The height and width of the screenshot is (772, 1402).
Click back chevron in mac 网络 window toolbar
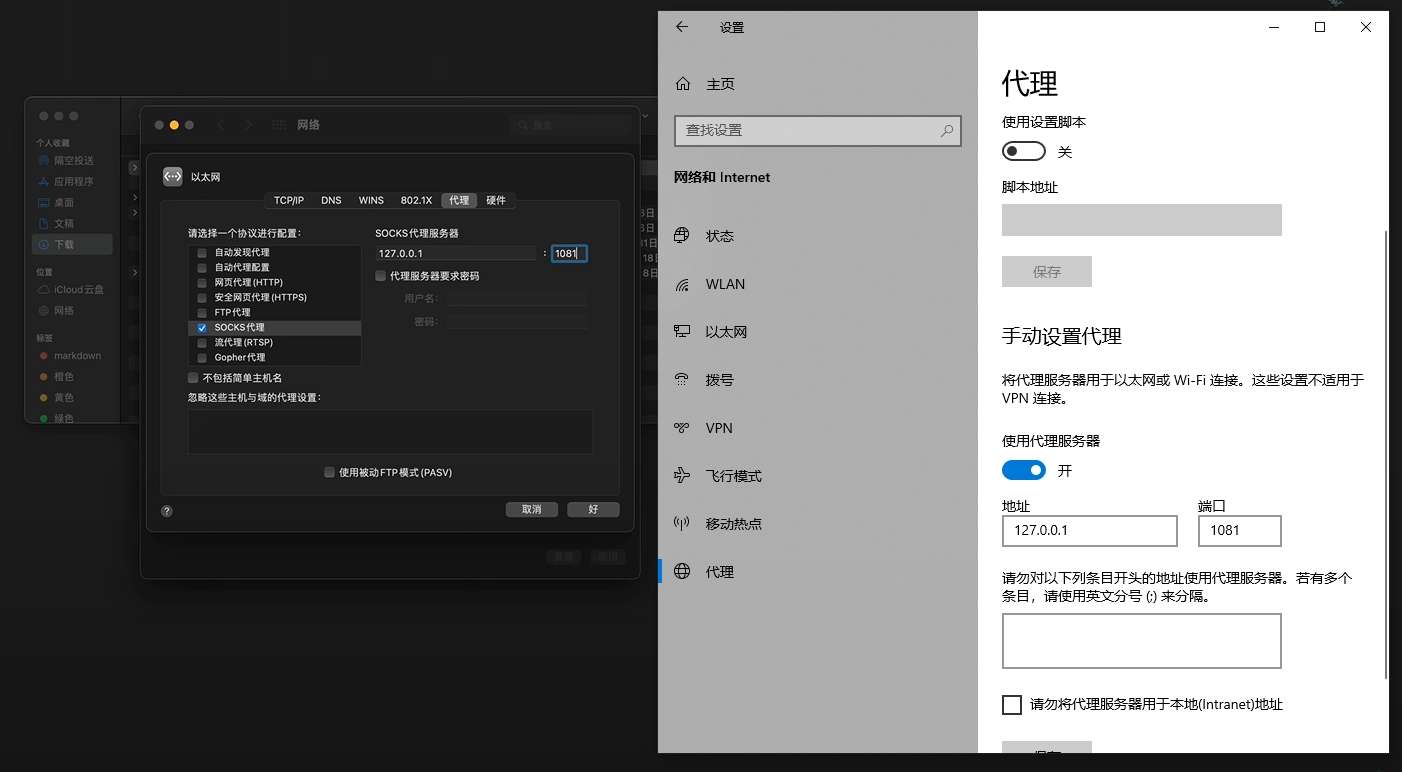click(x=221, y=125)
